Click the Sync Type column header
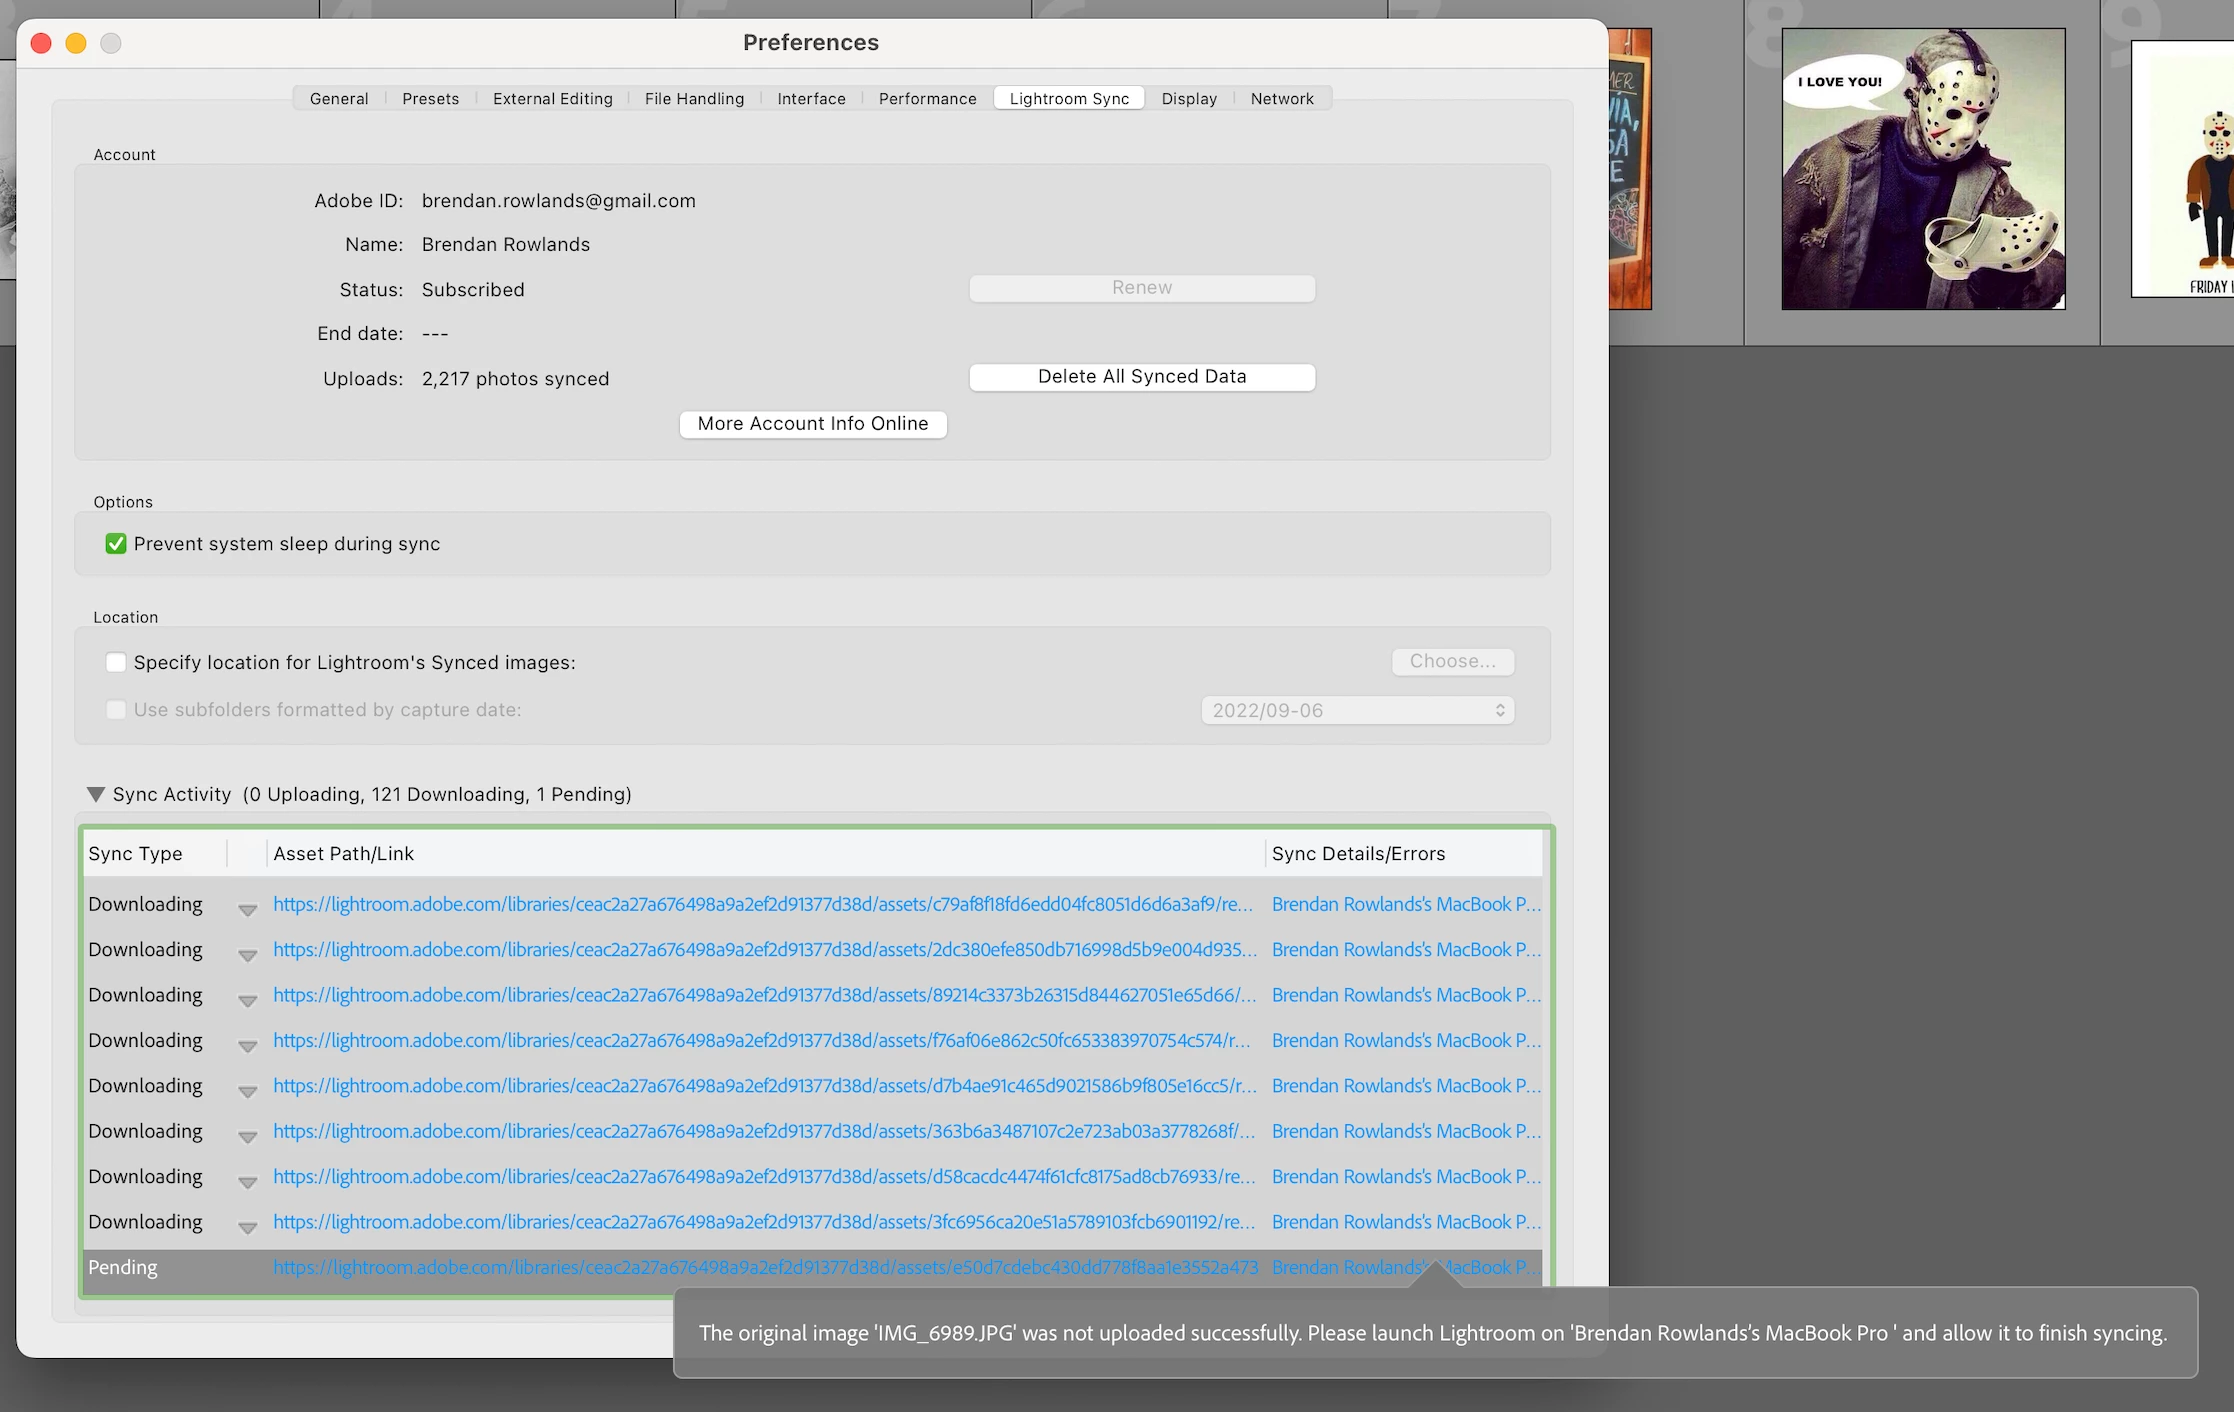 pyautogui.click(x=136, y=854)
